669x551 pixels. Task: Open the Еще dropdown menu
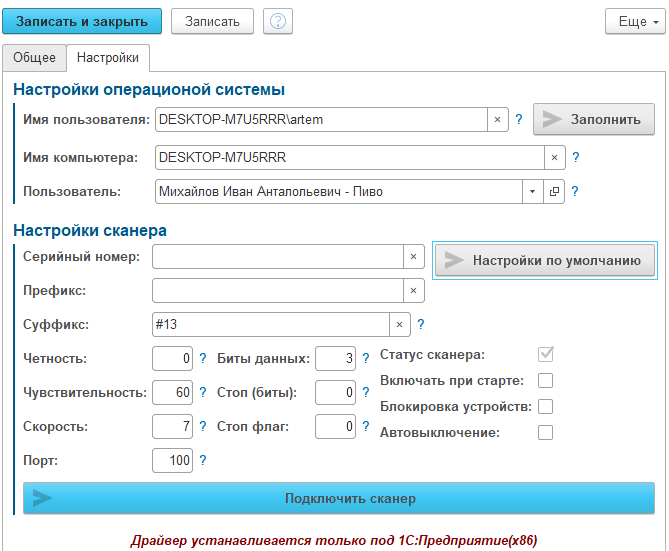click(x=634, y=21)
